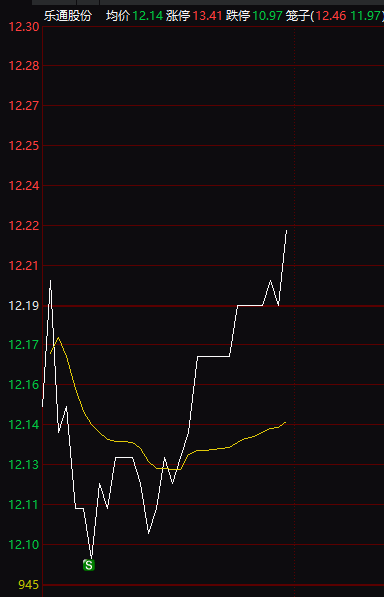384x597 pixels.
Task: Click the limit-down price 10.97
Action: tap(268, 16)
